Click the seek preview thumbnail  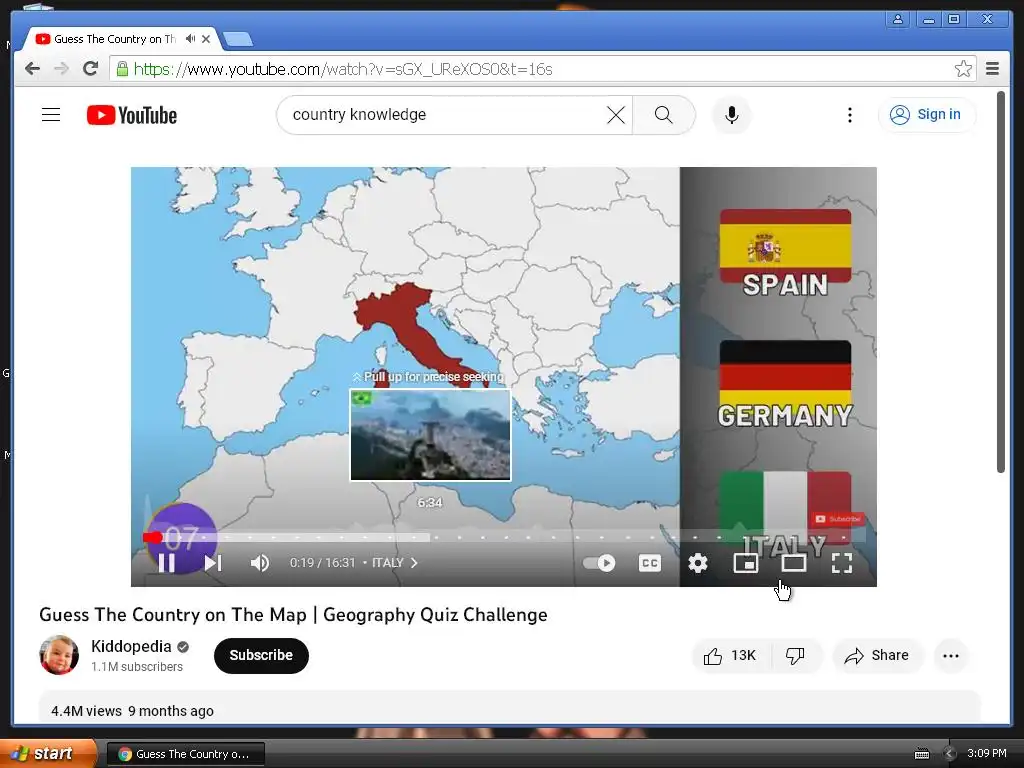click(430, 435)
